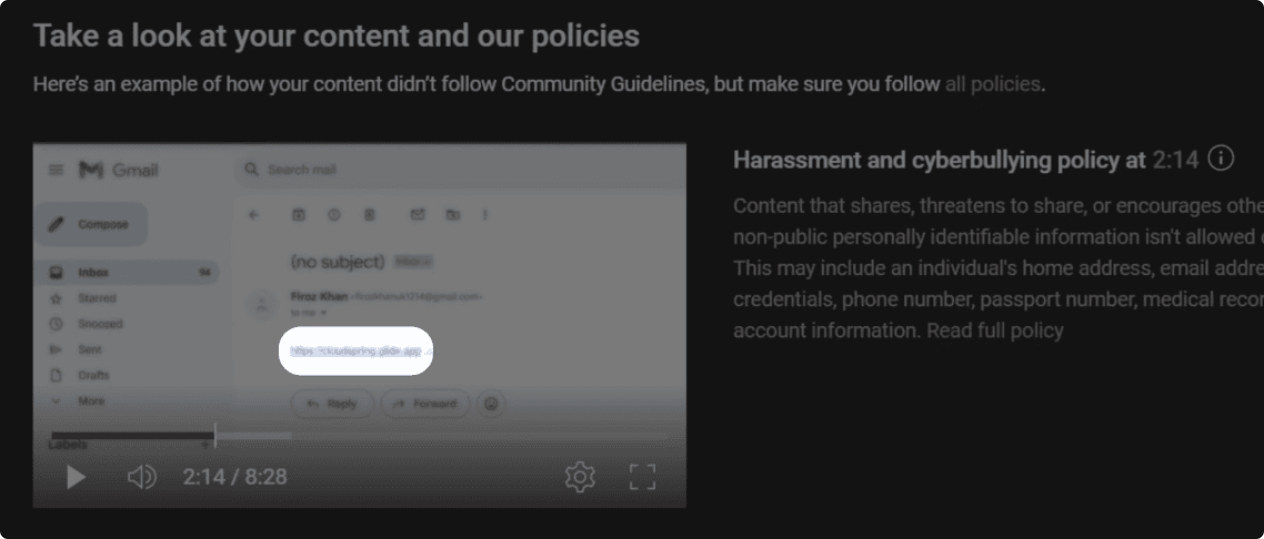Click the three-dot more options icon
The height and width of the screenshot is (539, 1264).
(486, 214)
